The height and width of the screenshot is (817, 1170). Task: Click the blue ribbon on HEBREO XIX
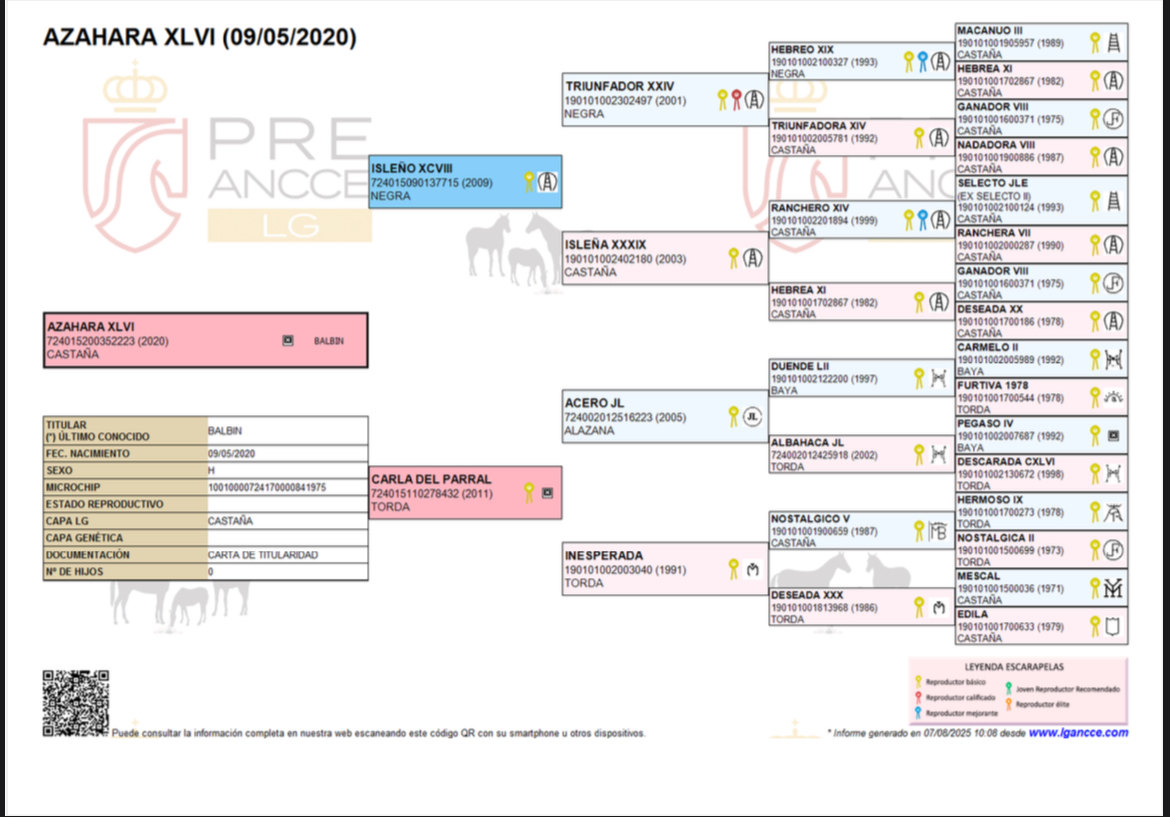click(x=923, y=61)
